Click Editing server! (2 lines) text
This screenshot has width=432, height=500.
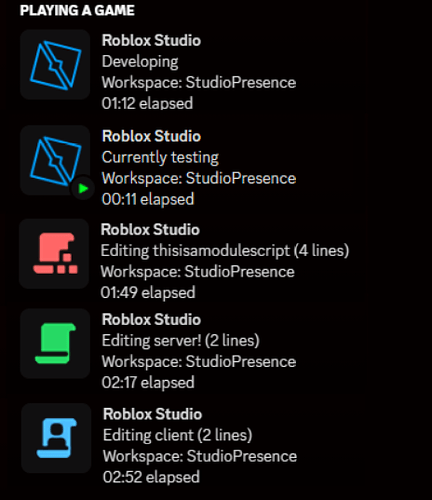181,341
